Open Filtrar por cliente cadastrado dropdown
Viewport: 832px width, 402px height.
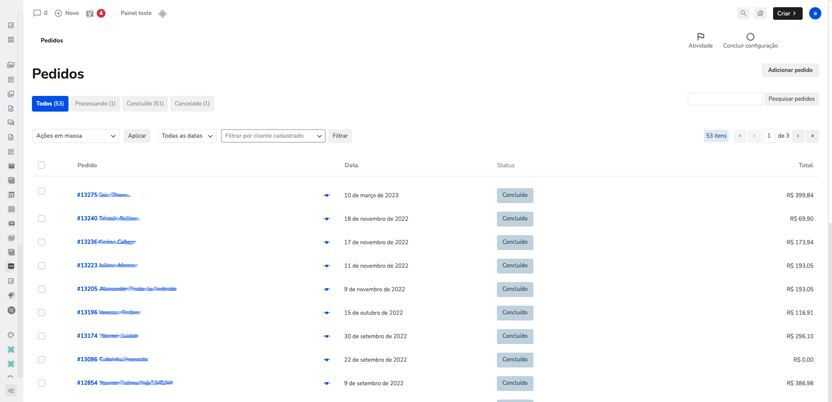click(x=273, y=136)
